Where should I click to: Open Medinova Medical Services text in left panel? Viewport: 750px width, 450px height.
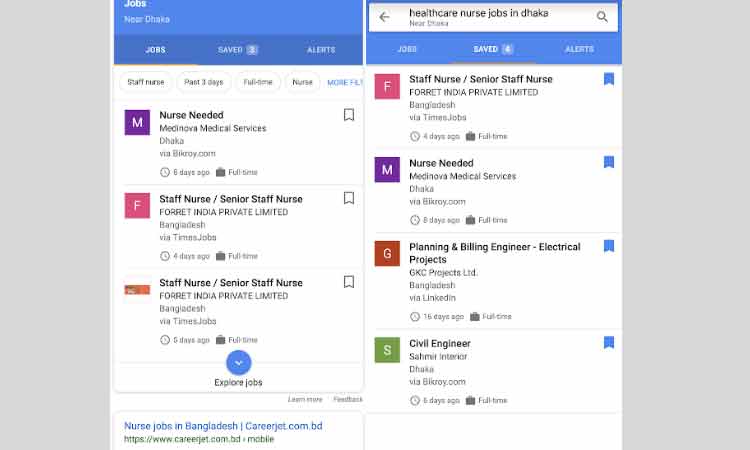[213, 128]
